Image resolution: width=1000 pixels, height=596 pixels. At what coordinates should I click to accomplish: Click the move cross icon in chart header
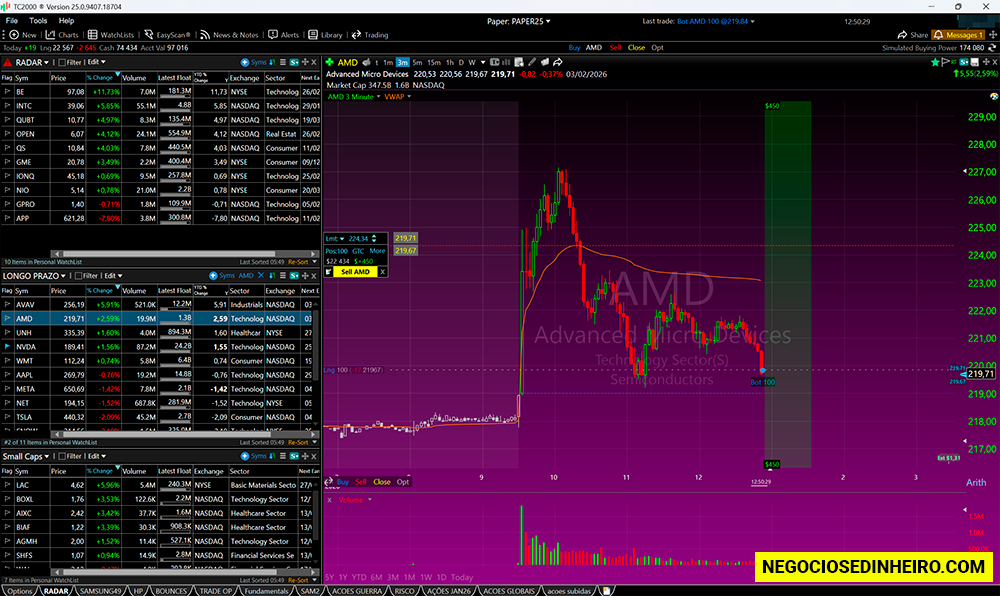(986, 62)
